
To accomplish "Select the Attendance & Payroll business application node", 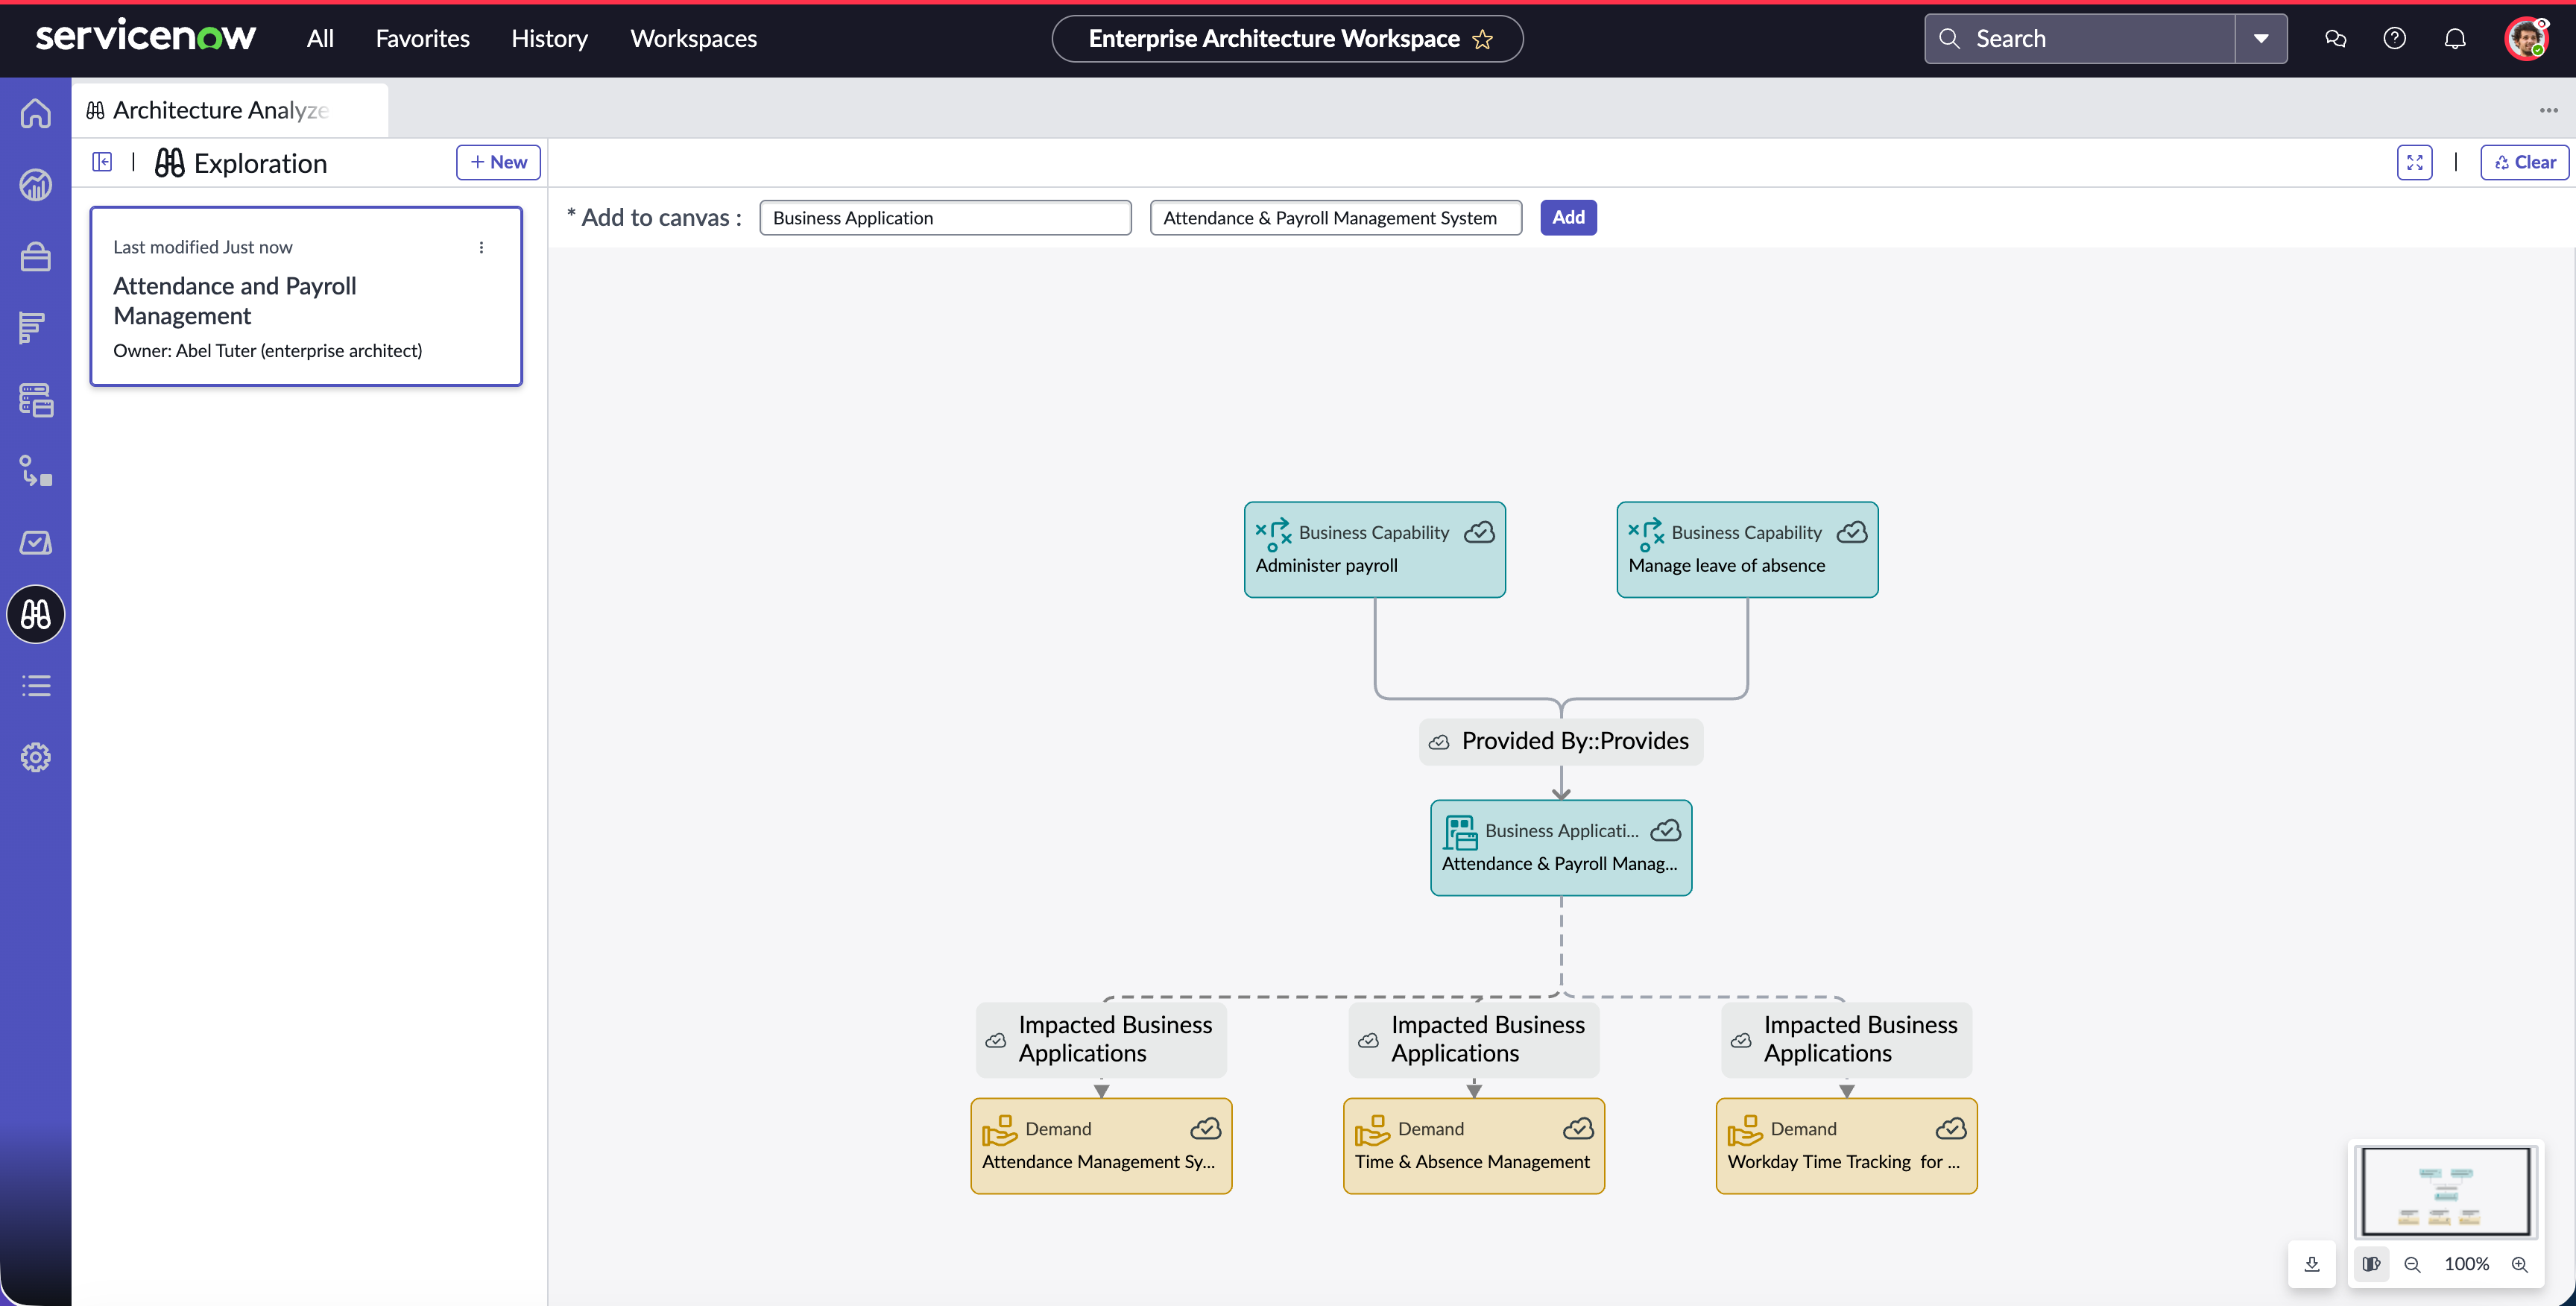I will pos(1561,848).
